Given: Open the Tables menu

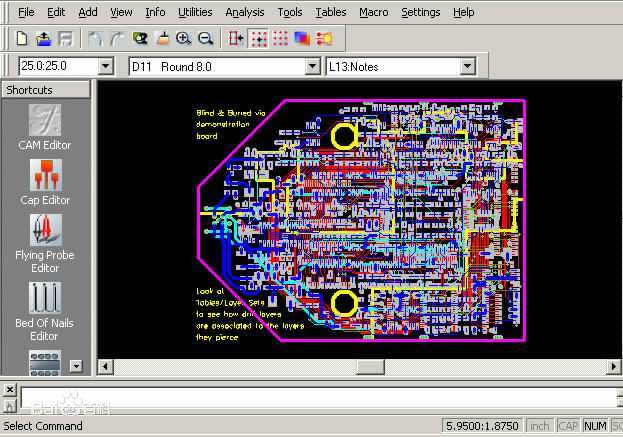Looking at the screenshot, I should (331, 12).
